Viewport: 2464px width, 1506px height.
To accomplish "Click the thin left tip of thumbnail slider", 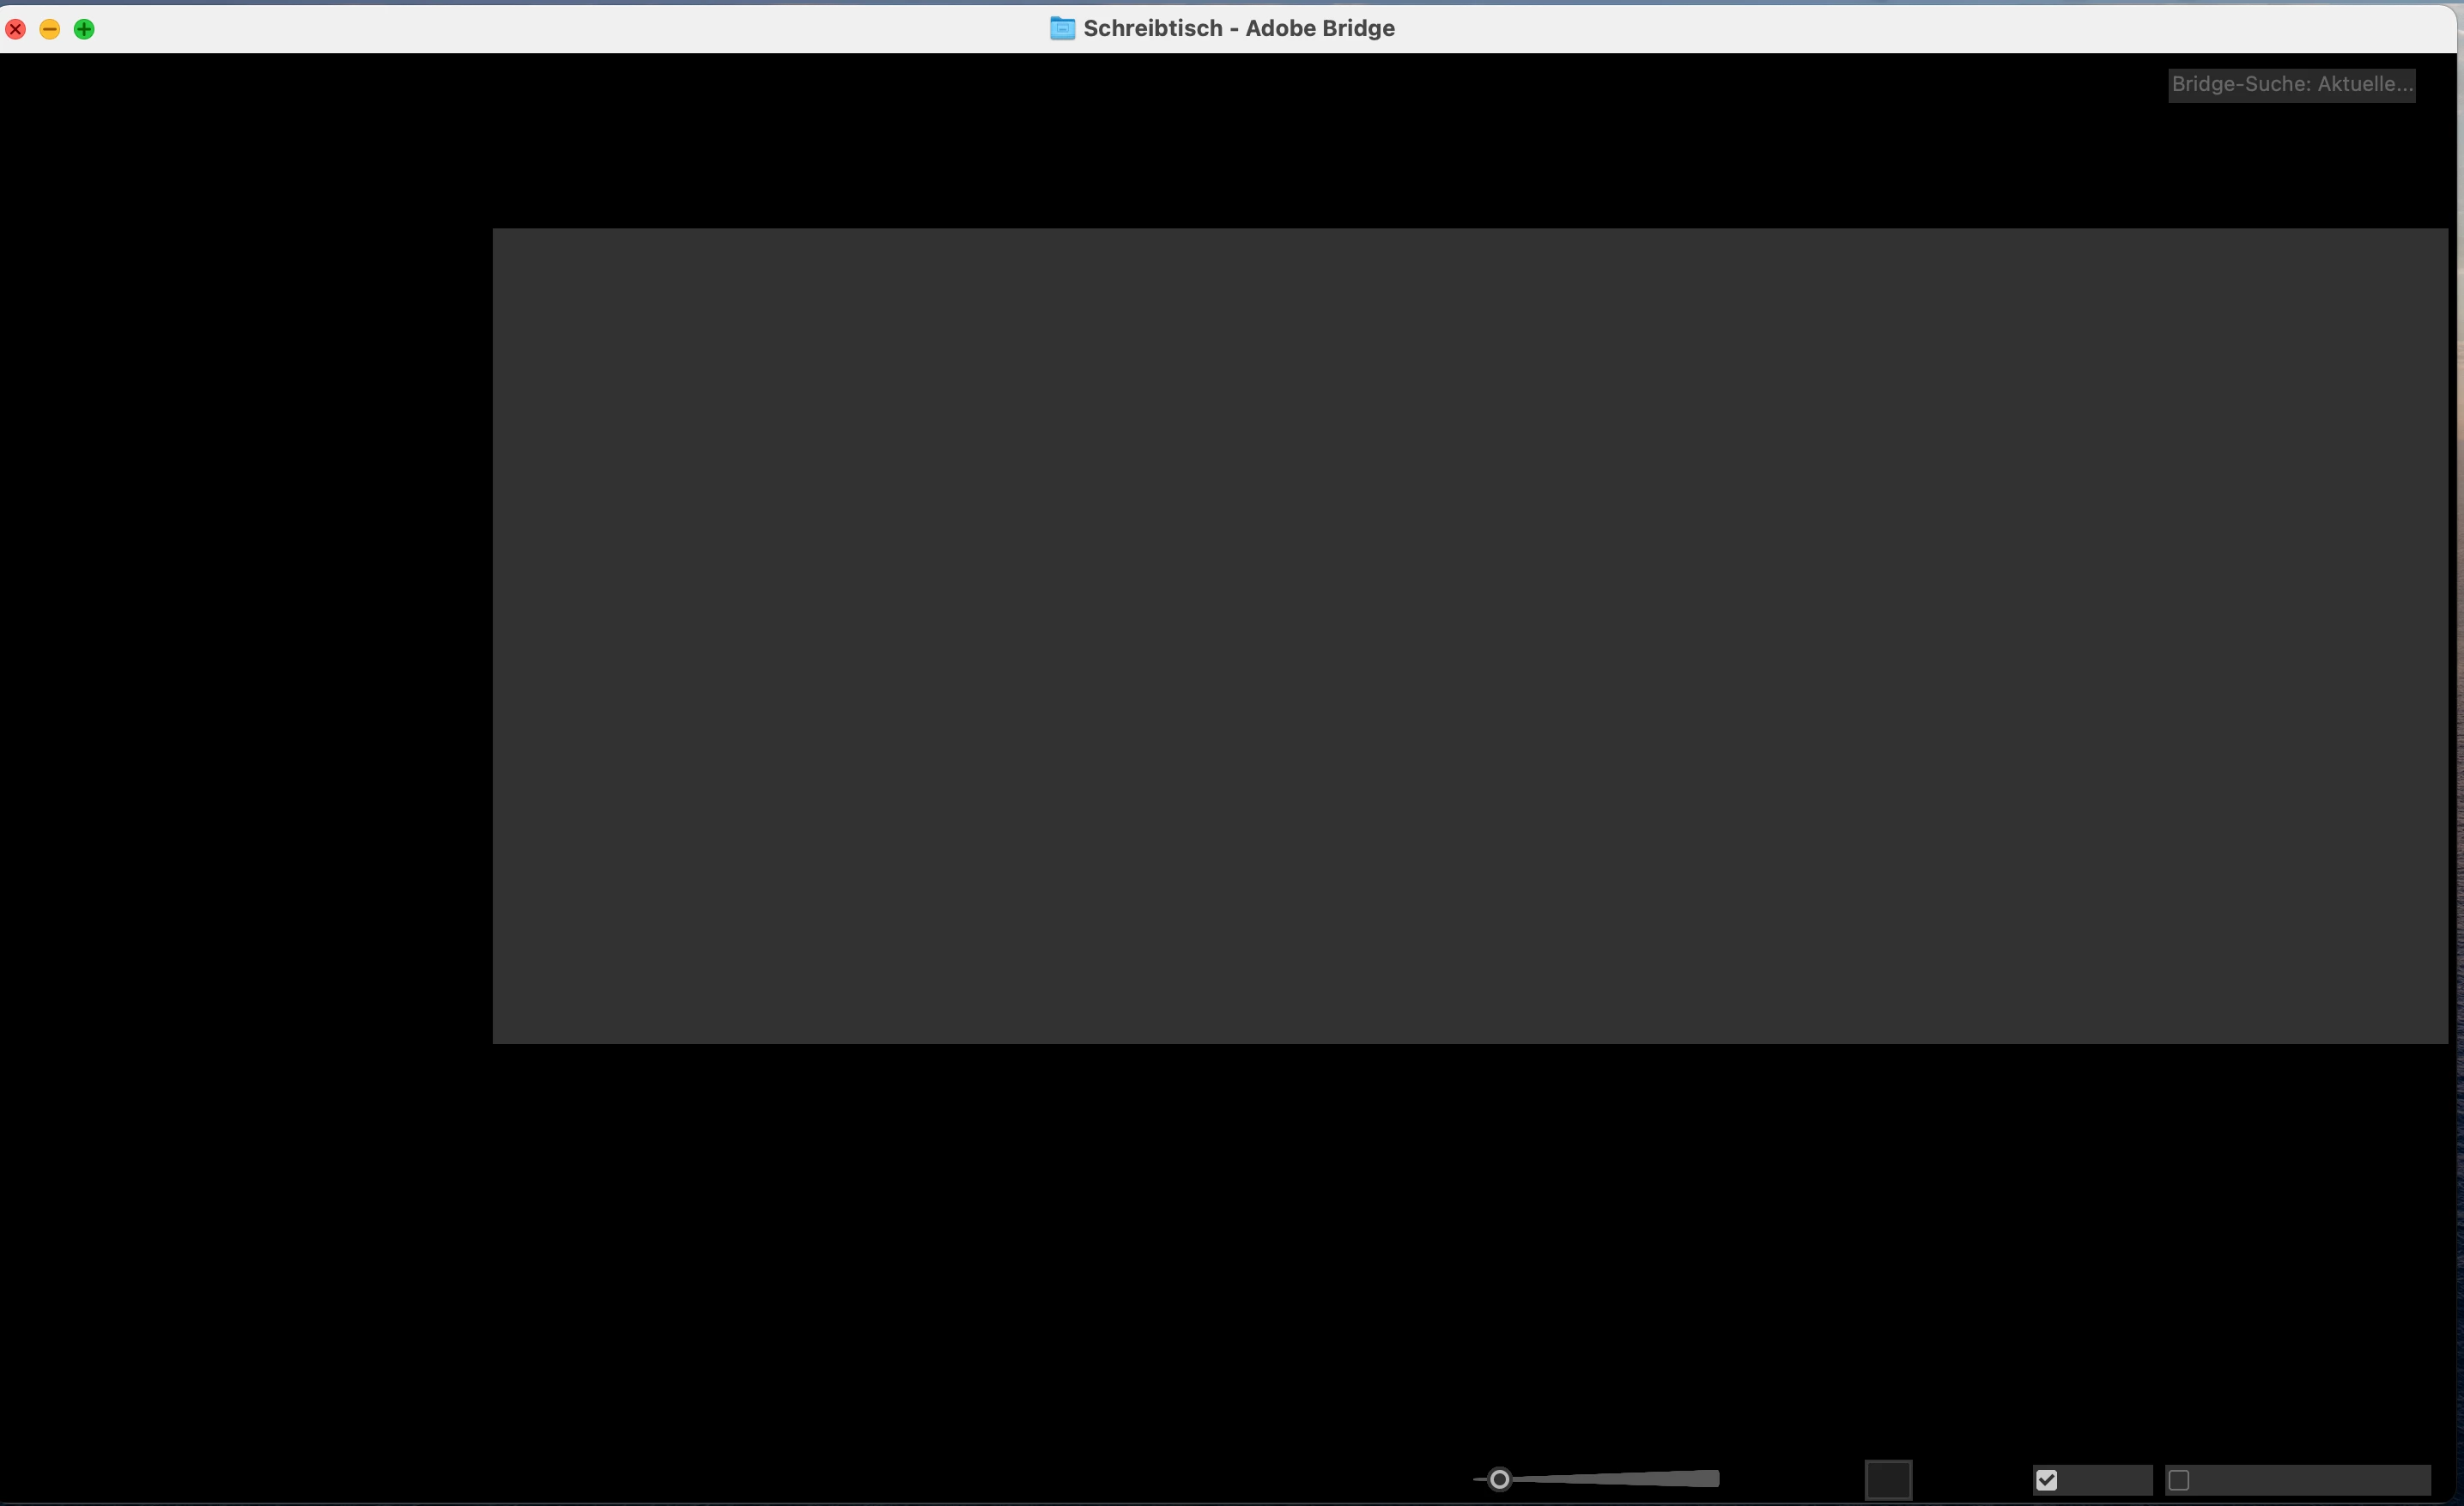I will (1479, 1479).
